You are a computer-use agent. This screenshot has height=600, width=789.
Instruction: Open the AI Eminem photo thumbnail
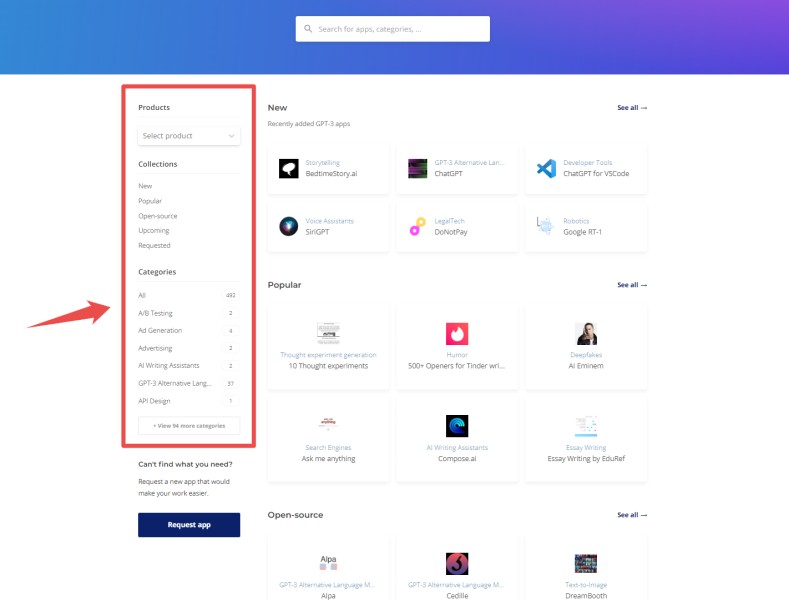pos(586,334)
